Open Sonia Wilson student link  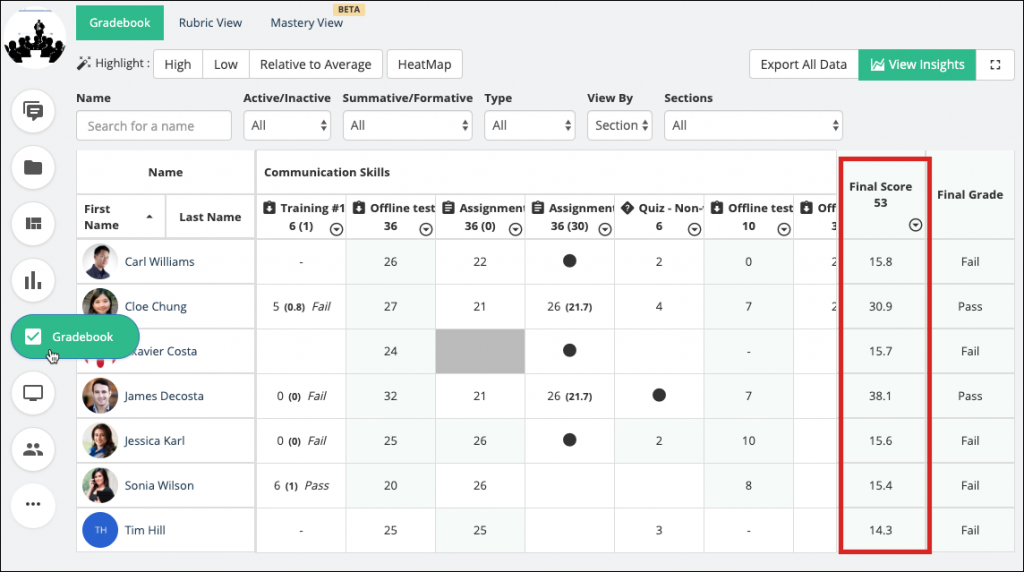coord(159,485)
